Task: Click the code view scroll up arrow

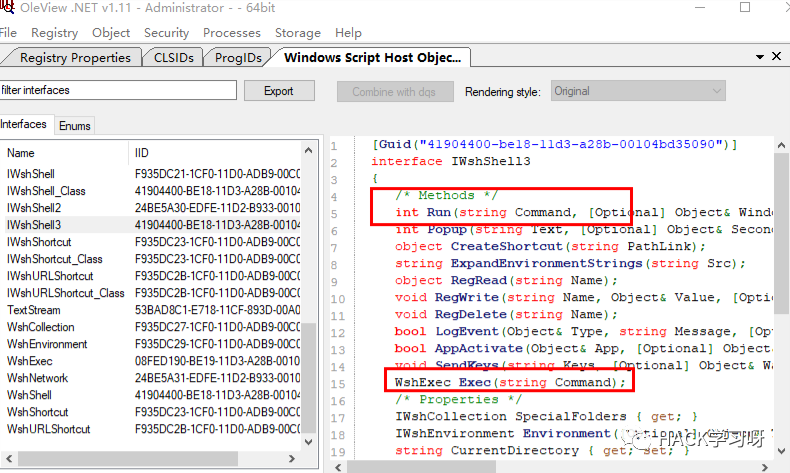Action: pyautogui.click(x=781, y=146)
